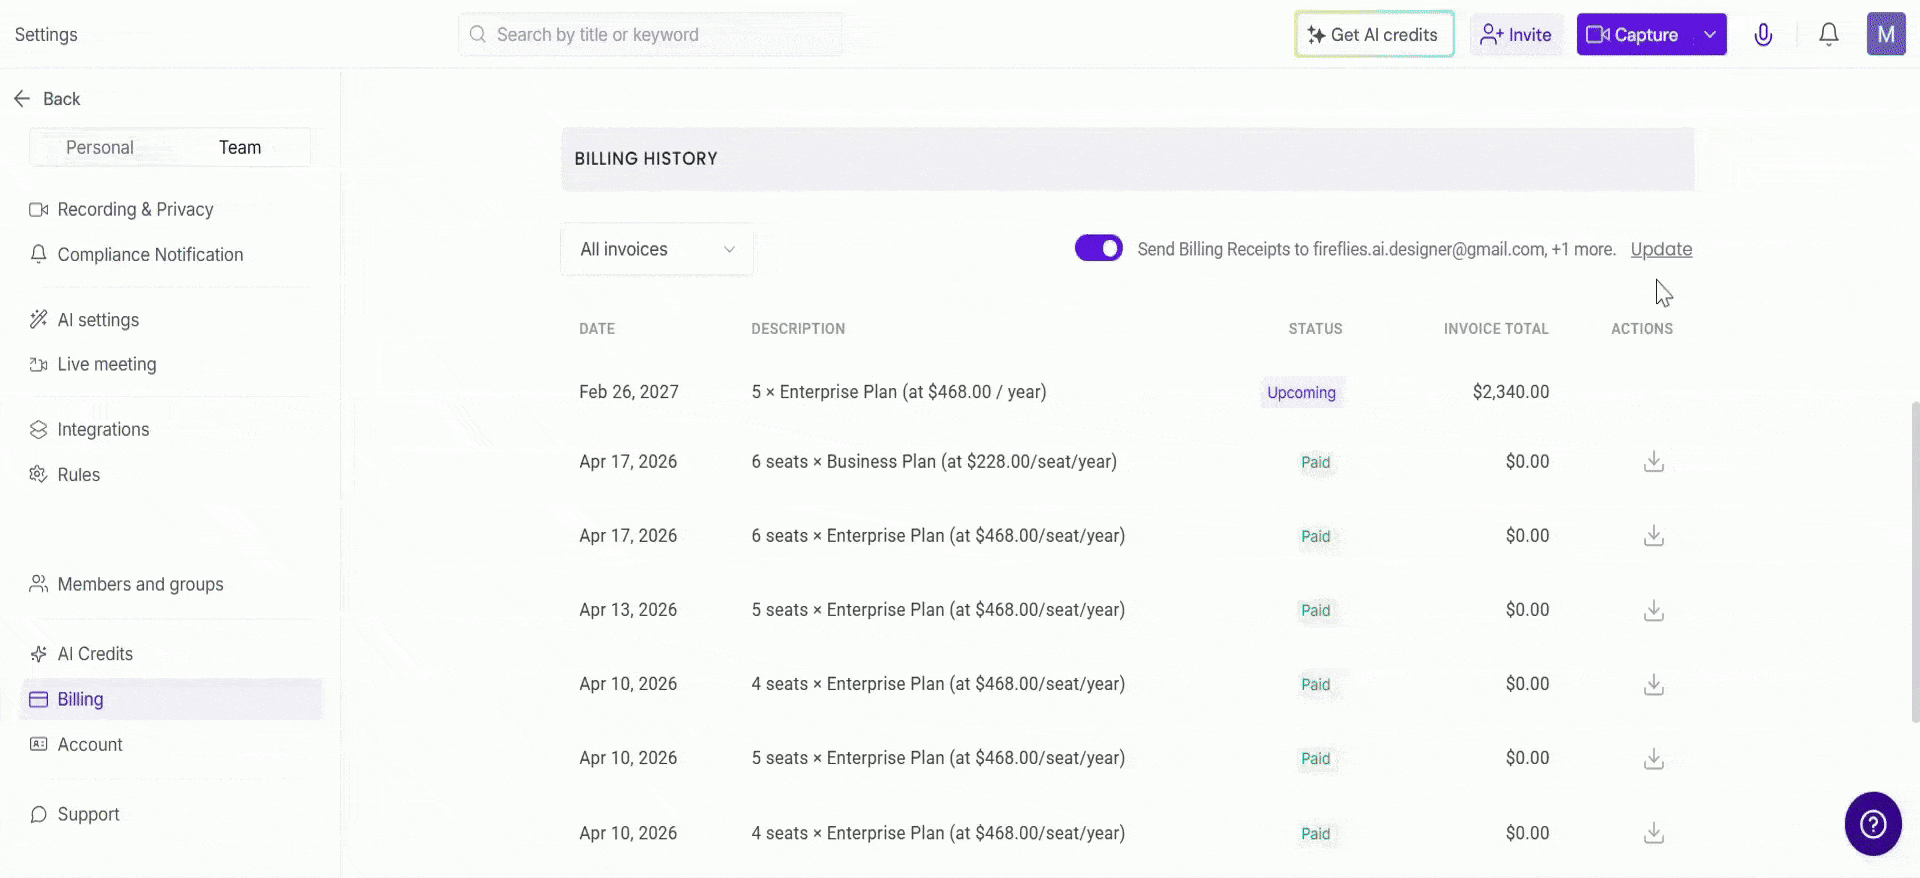Click the Invite button

(1516, 35)
